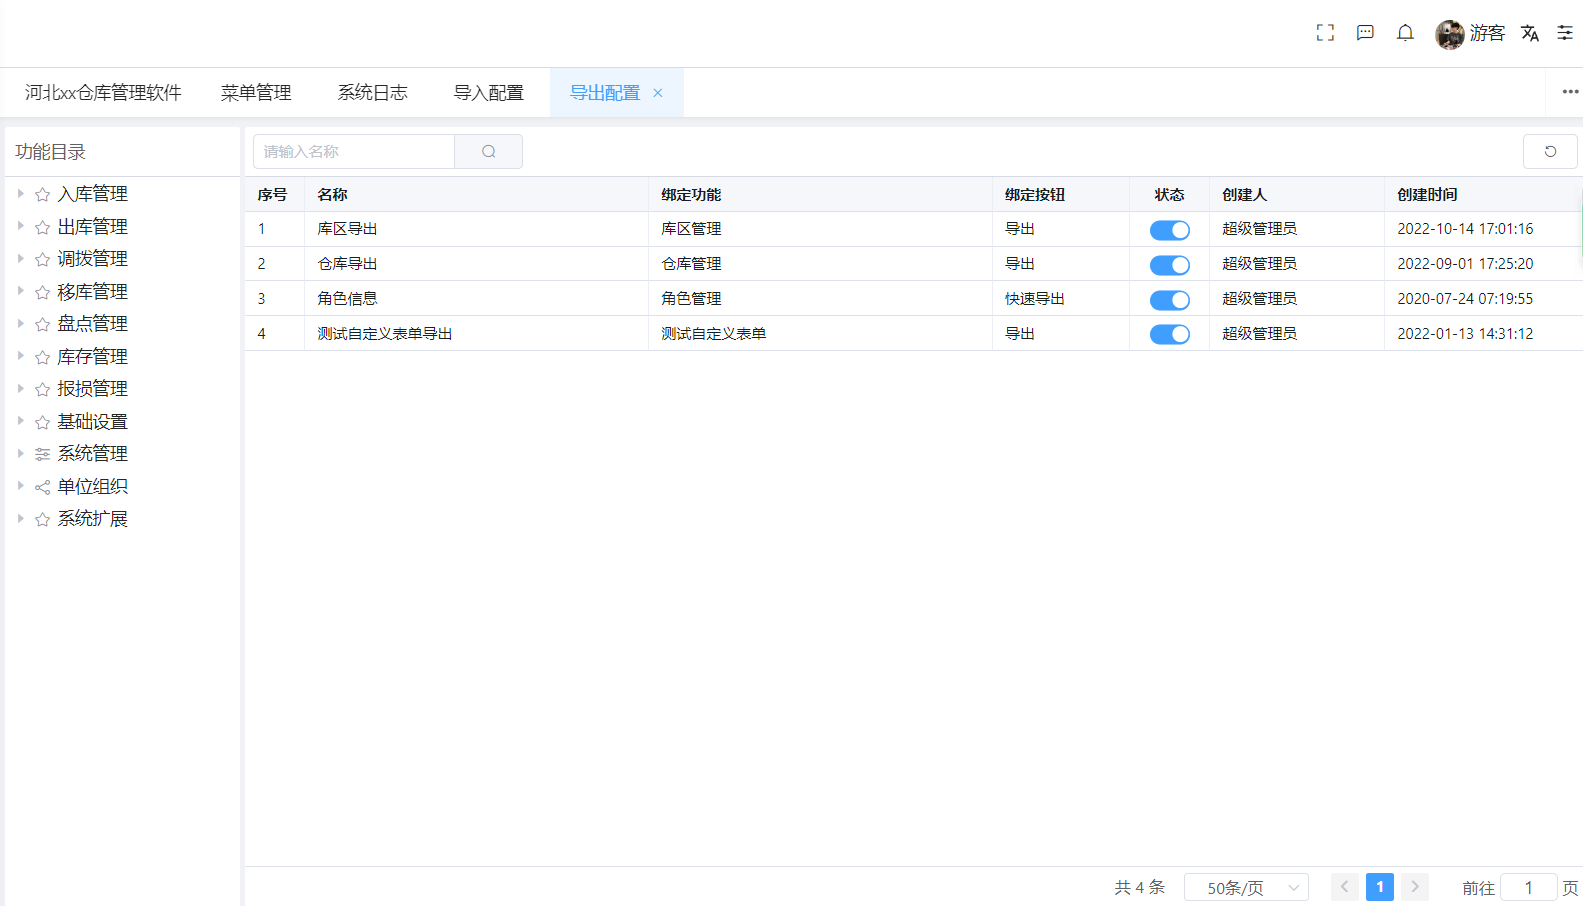Switch to the 系统日志 tab
Screen dimensions: 1583x906
tap(372, 93)
